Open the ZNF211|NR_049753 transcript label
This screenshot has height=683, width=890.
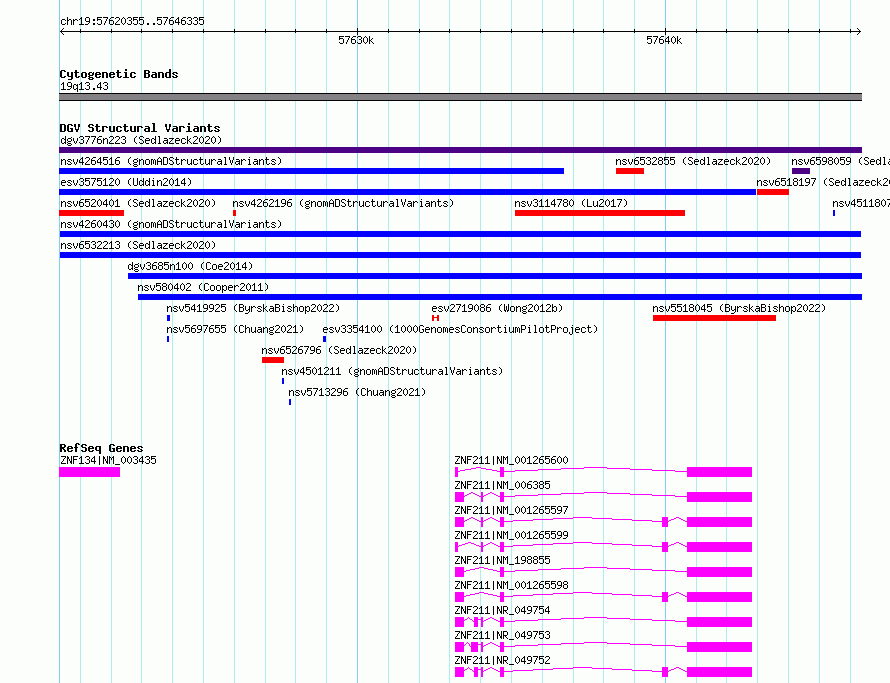[x=502, y=635]
